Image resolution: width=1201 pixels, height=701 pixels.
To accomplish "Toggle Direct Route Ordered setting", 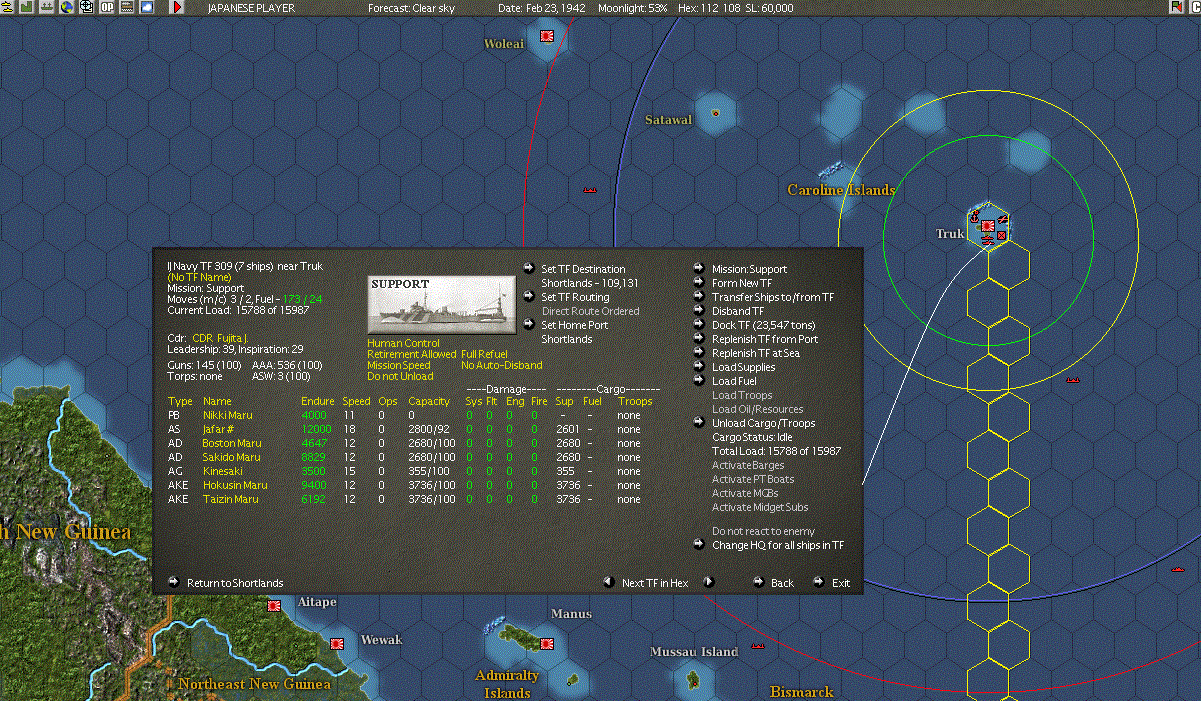I will point(590,311).
